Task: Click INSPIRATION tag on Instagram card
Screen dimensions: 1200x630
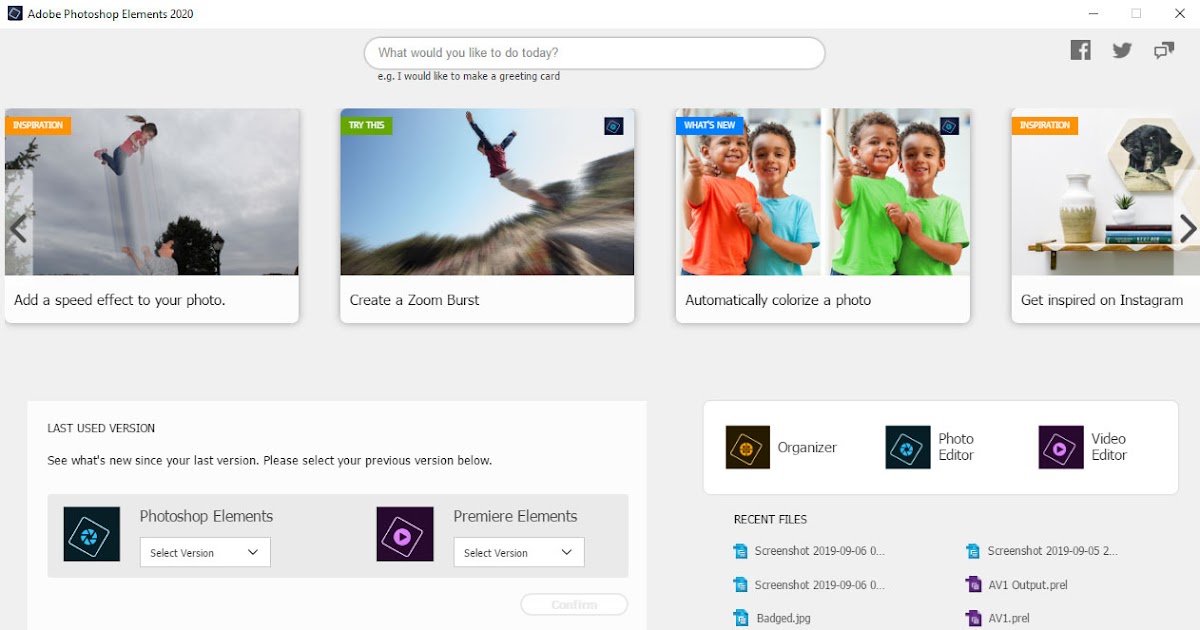Action: pyautogui.click(x=1045, y=126)
